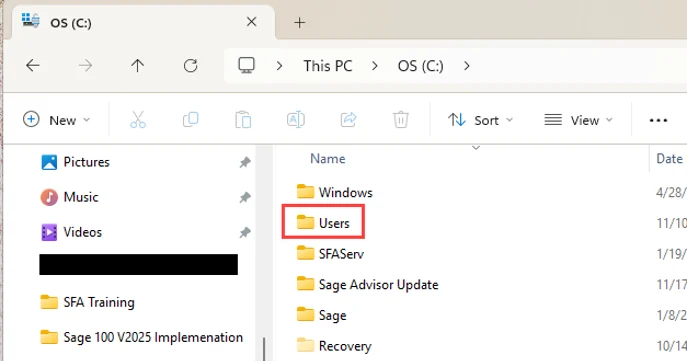Paste clipboard contents using toolbar icon
The image size is (687, 361).
point(243,120)
